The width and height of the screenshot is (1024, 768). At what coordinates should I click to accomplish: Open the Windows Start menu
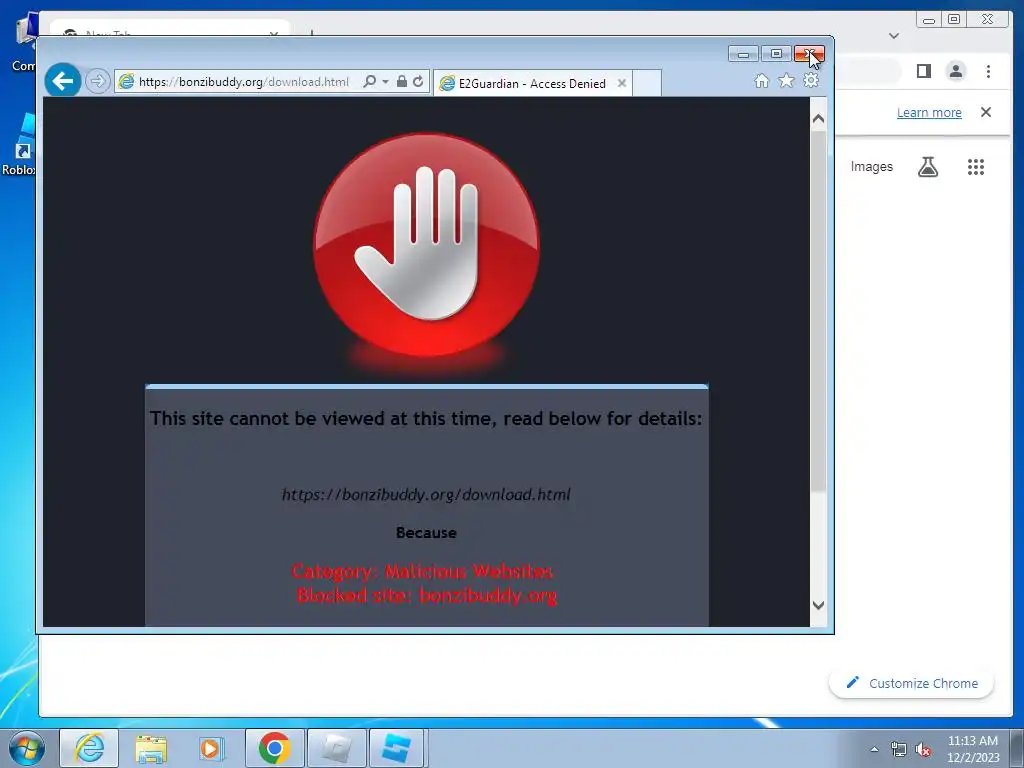[x=27, y=748]
